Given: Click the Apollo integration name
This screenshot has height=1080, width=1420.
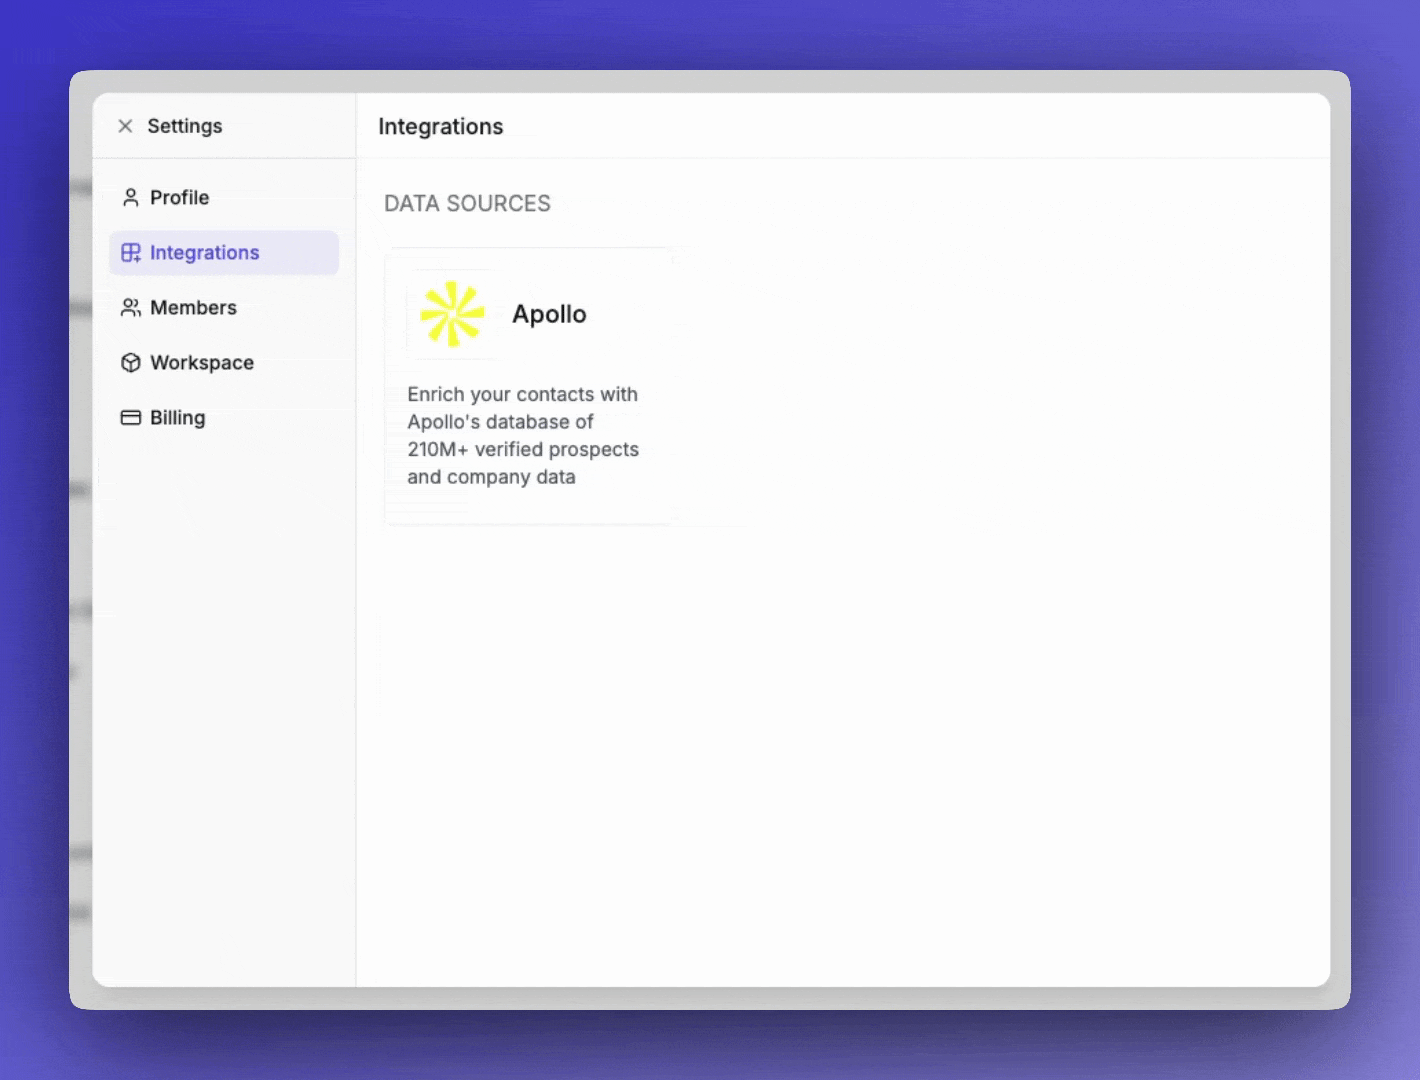Looking at the screenshot, I should pyautogui.click(x=549, y=314).
